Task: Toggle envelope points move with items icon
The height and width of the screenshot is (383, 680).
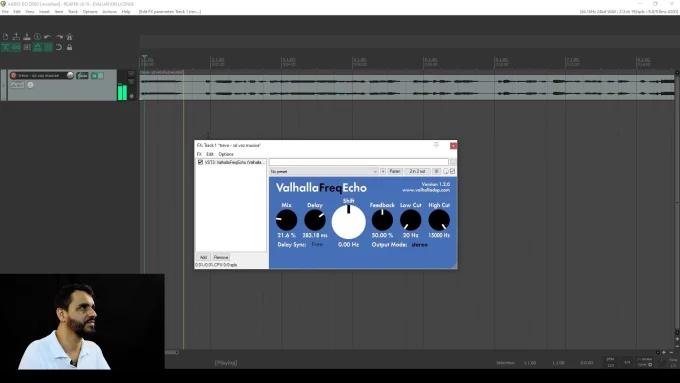Action: [x=37, y=47]
